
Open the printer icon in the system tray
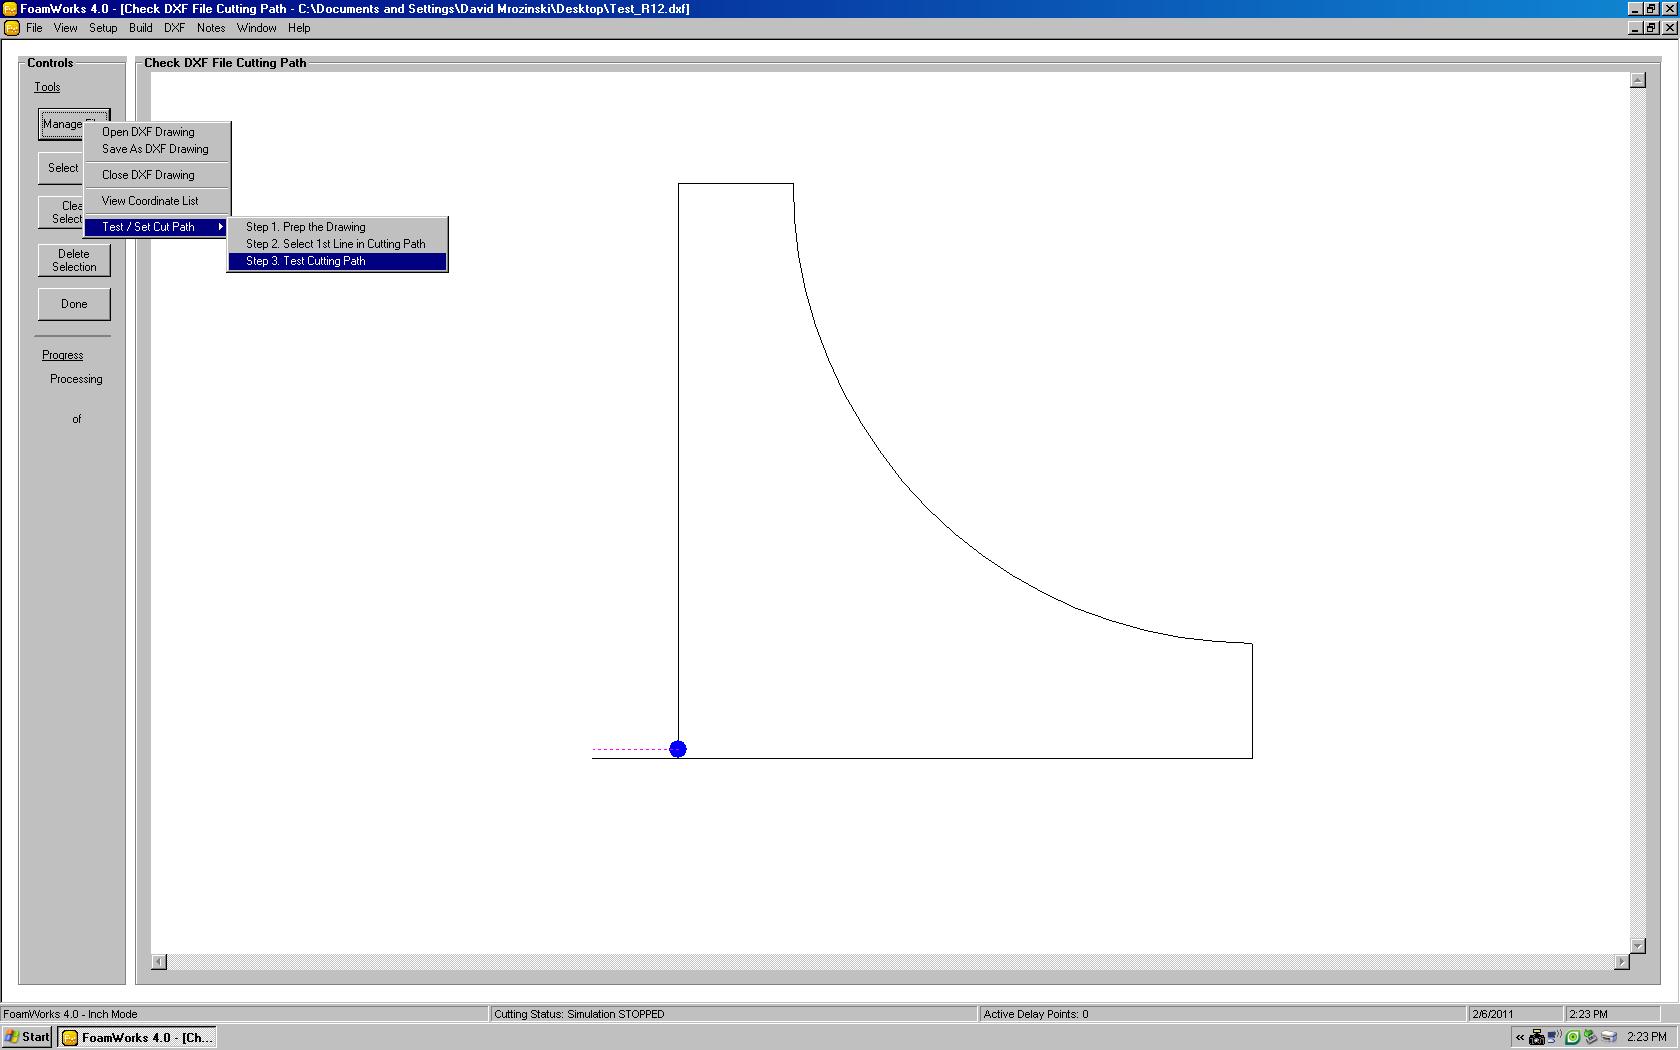click(1609, 1037)
